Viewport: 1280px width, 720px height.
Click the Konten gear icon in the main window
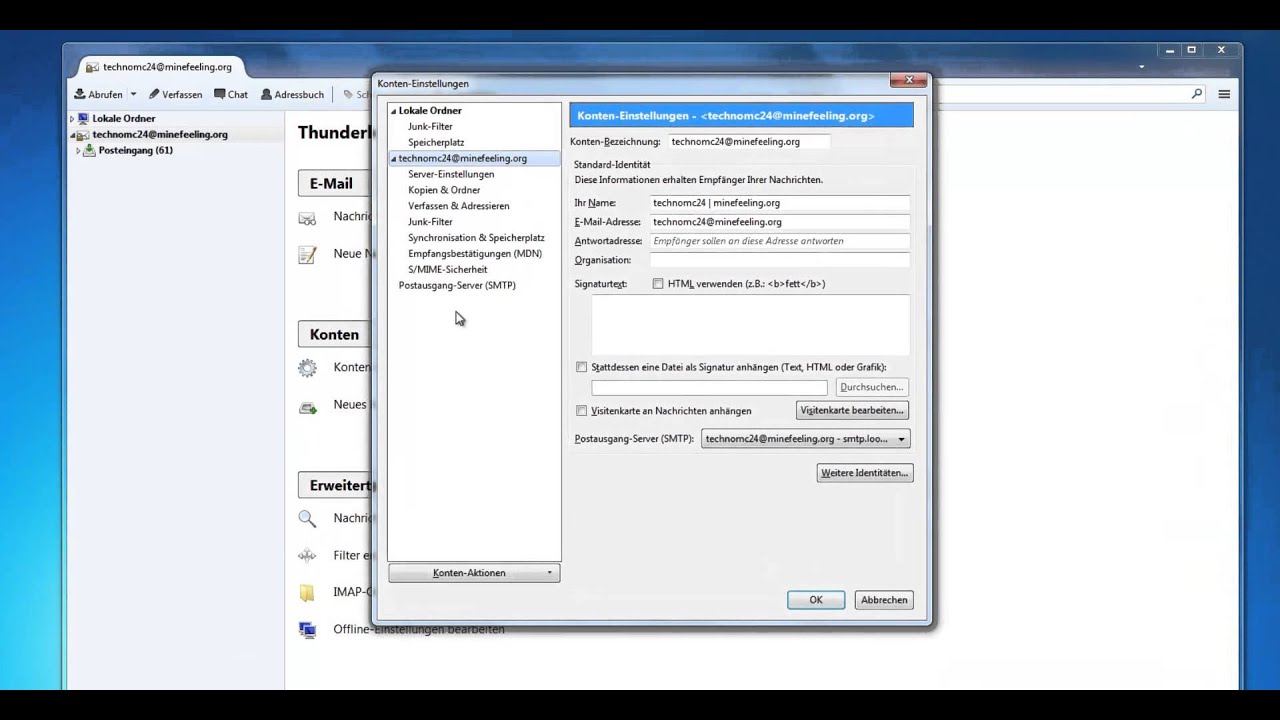point(308,368)
